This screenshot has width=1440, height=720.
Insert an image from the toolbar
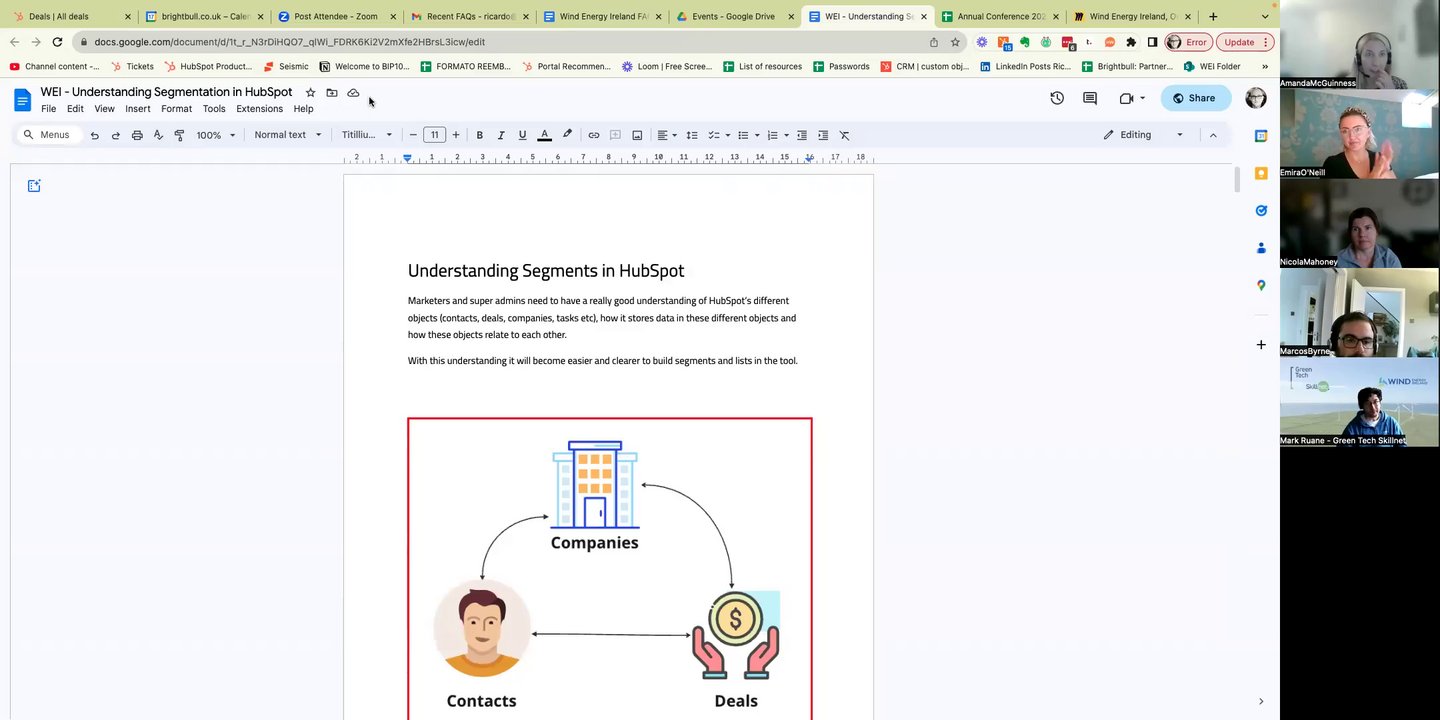637,135
